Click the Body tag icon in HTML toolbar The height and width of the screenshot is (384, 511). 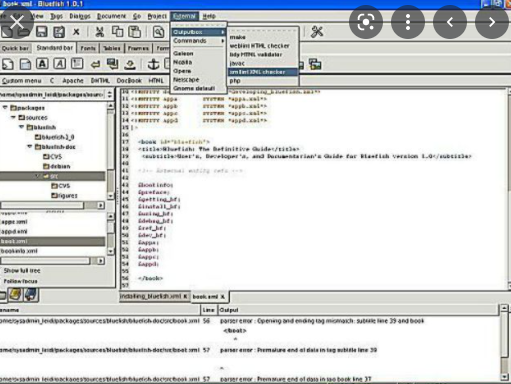pos(25,64)
